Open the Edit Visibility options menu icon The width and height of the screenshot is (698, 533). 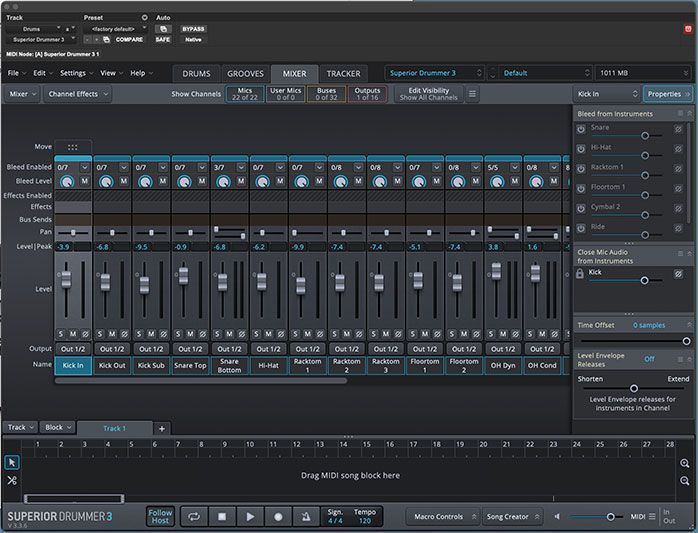(x=472, y=94)
